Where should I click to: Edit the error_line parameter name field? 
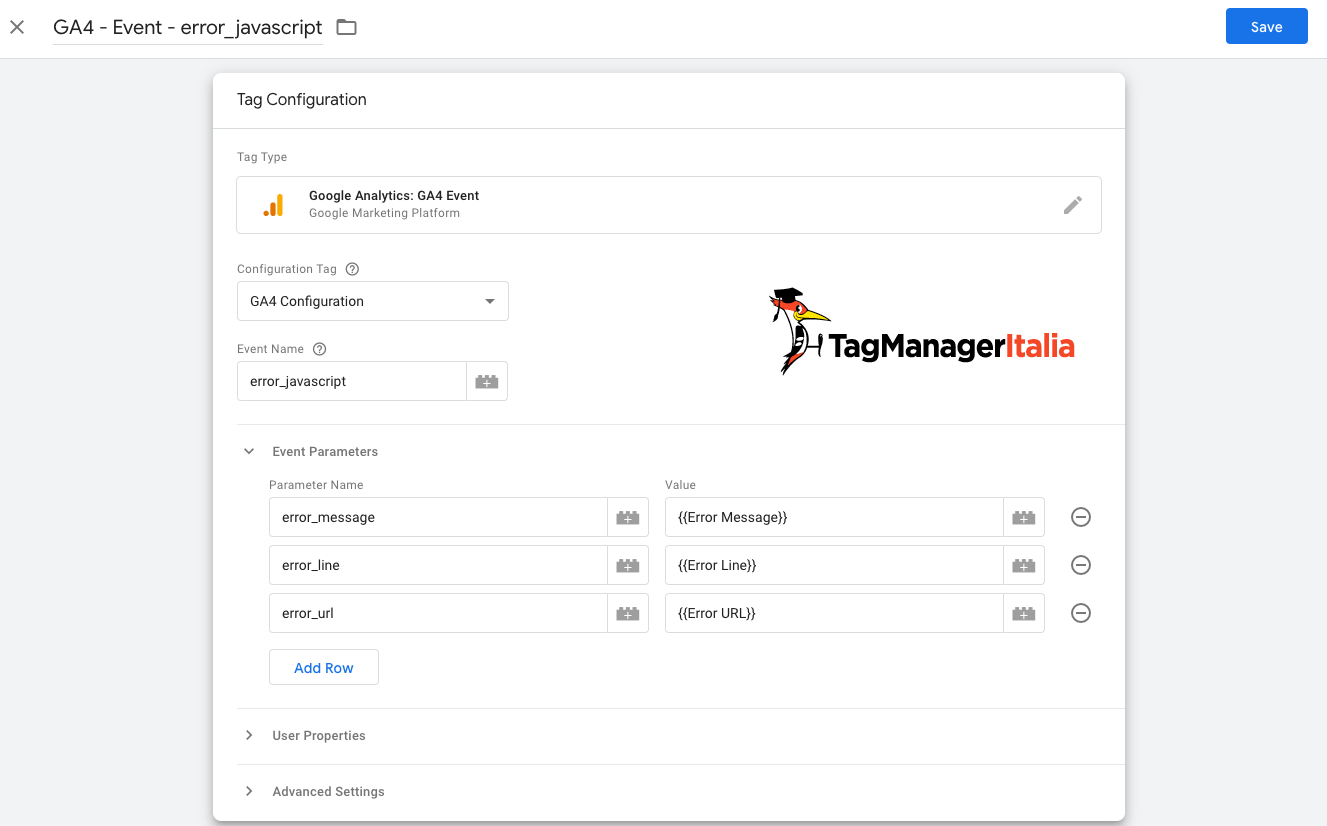pos(438,565)
